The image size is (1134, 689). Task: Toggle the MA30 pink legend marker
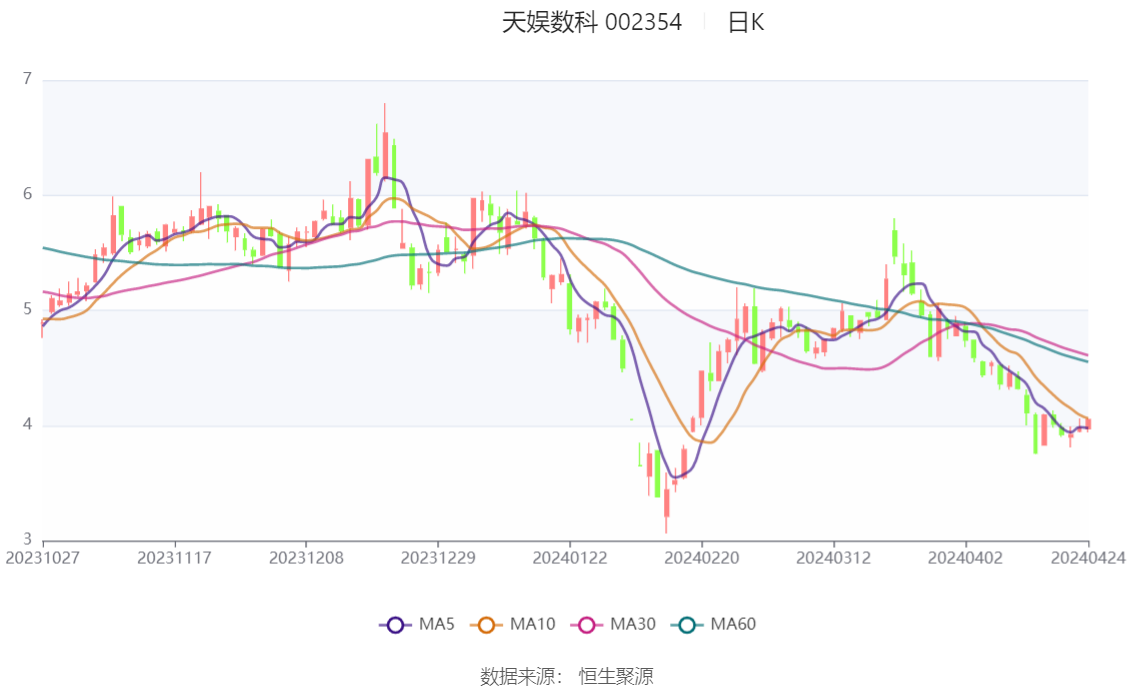point(587,625)
